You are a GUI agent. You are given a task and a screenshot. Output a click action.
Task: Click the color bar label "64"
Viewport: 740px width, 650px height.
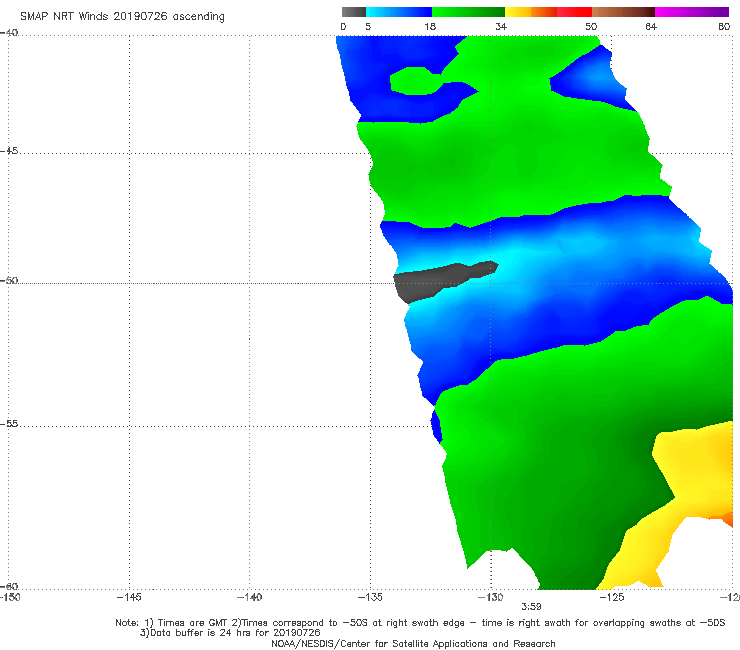(x=651, y=27)
